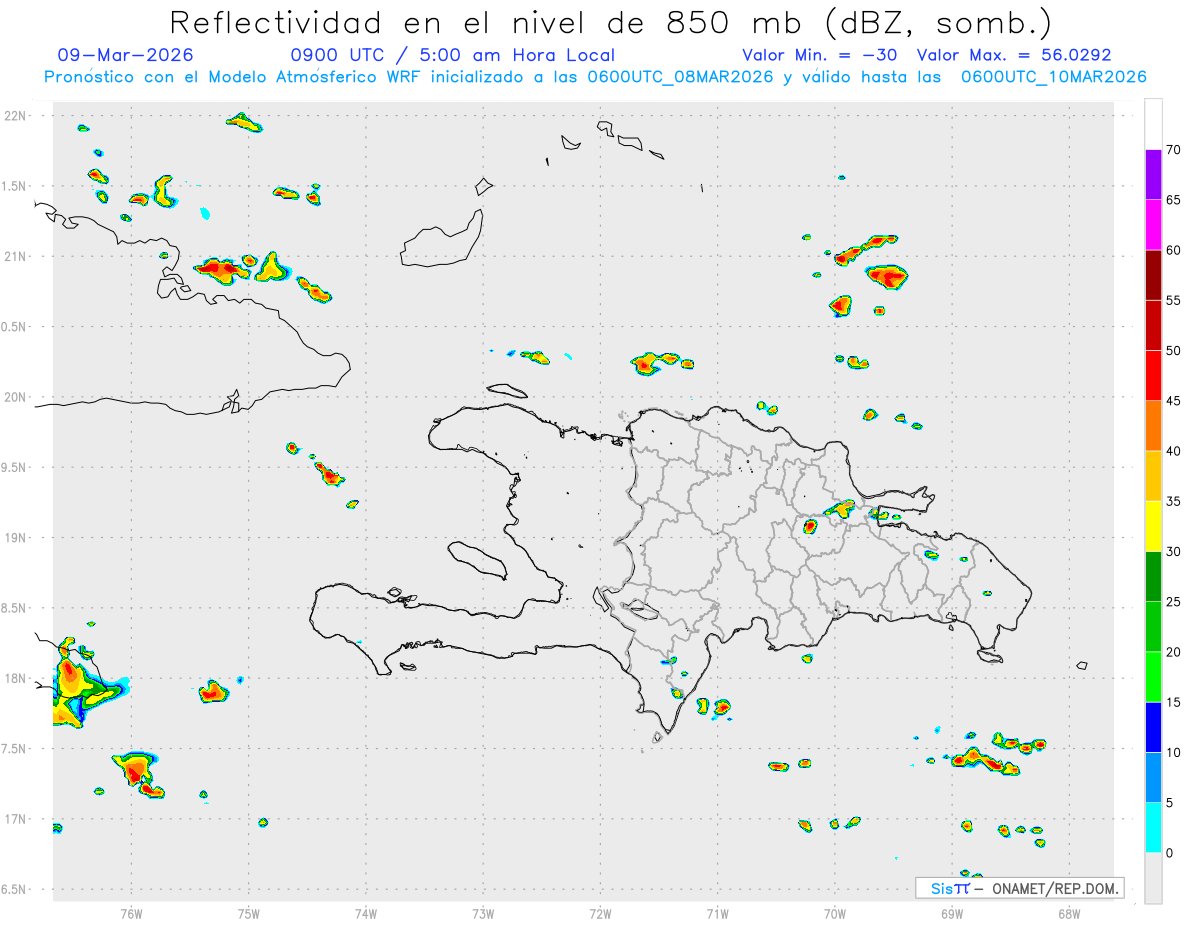Click the '71W' longitude label

[x=717, y=913]
